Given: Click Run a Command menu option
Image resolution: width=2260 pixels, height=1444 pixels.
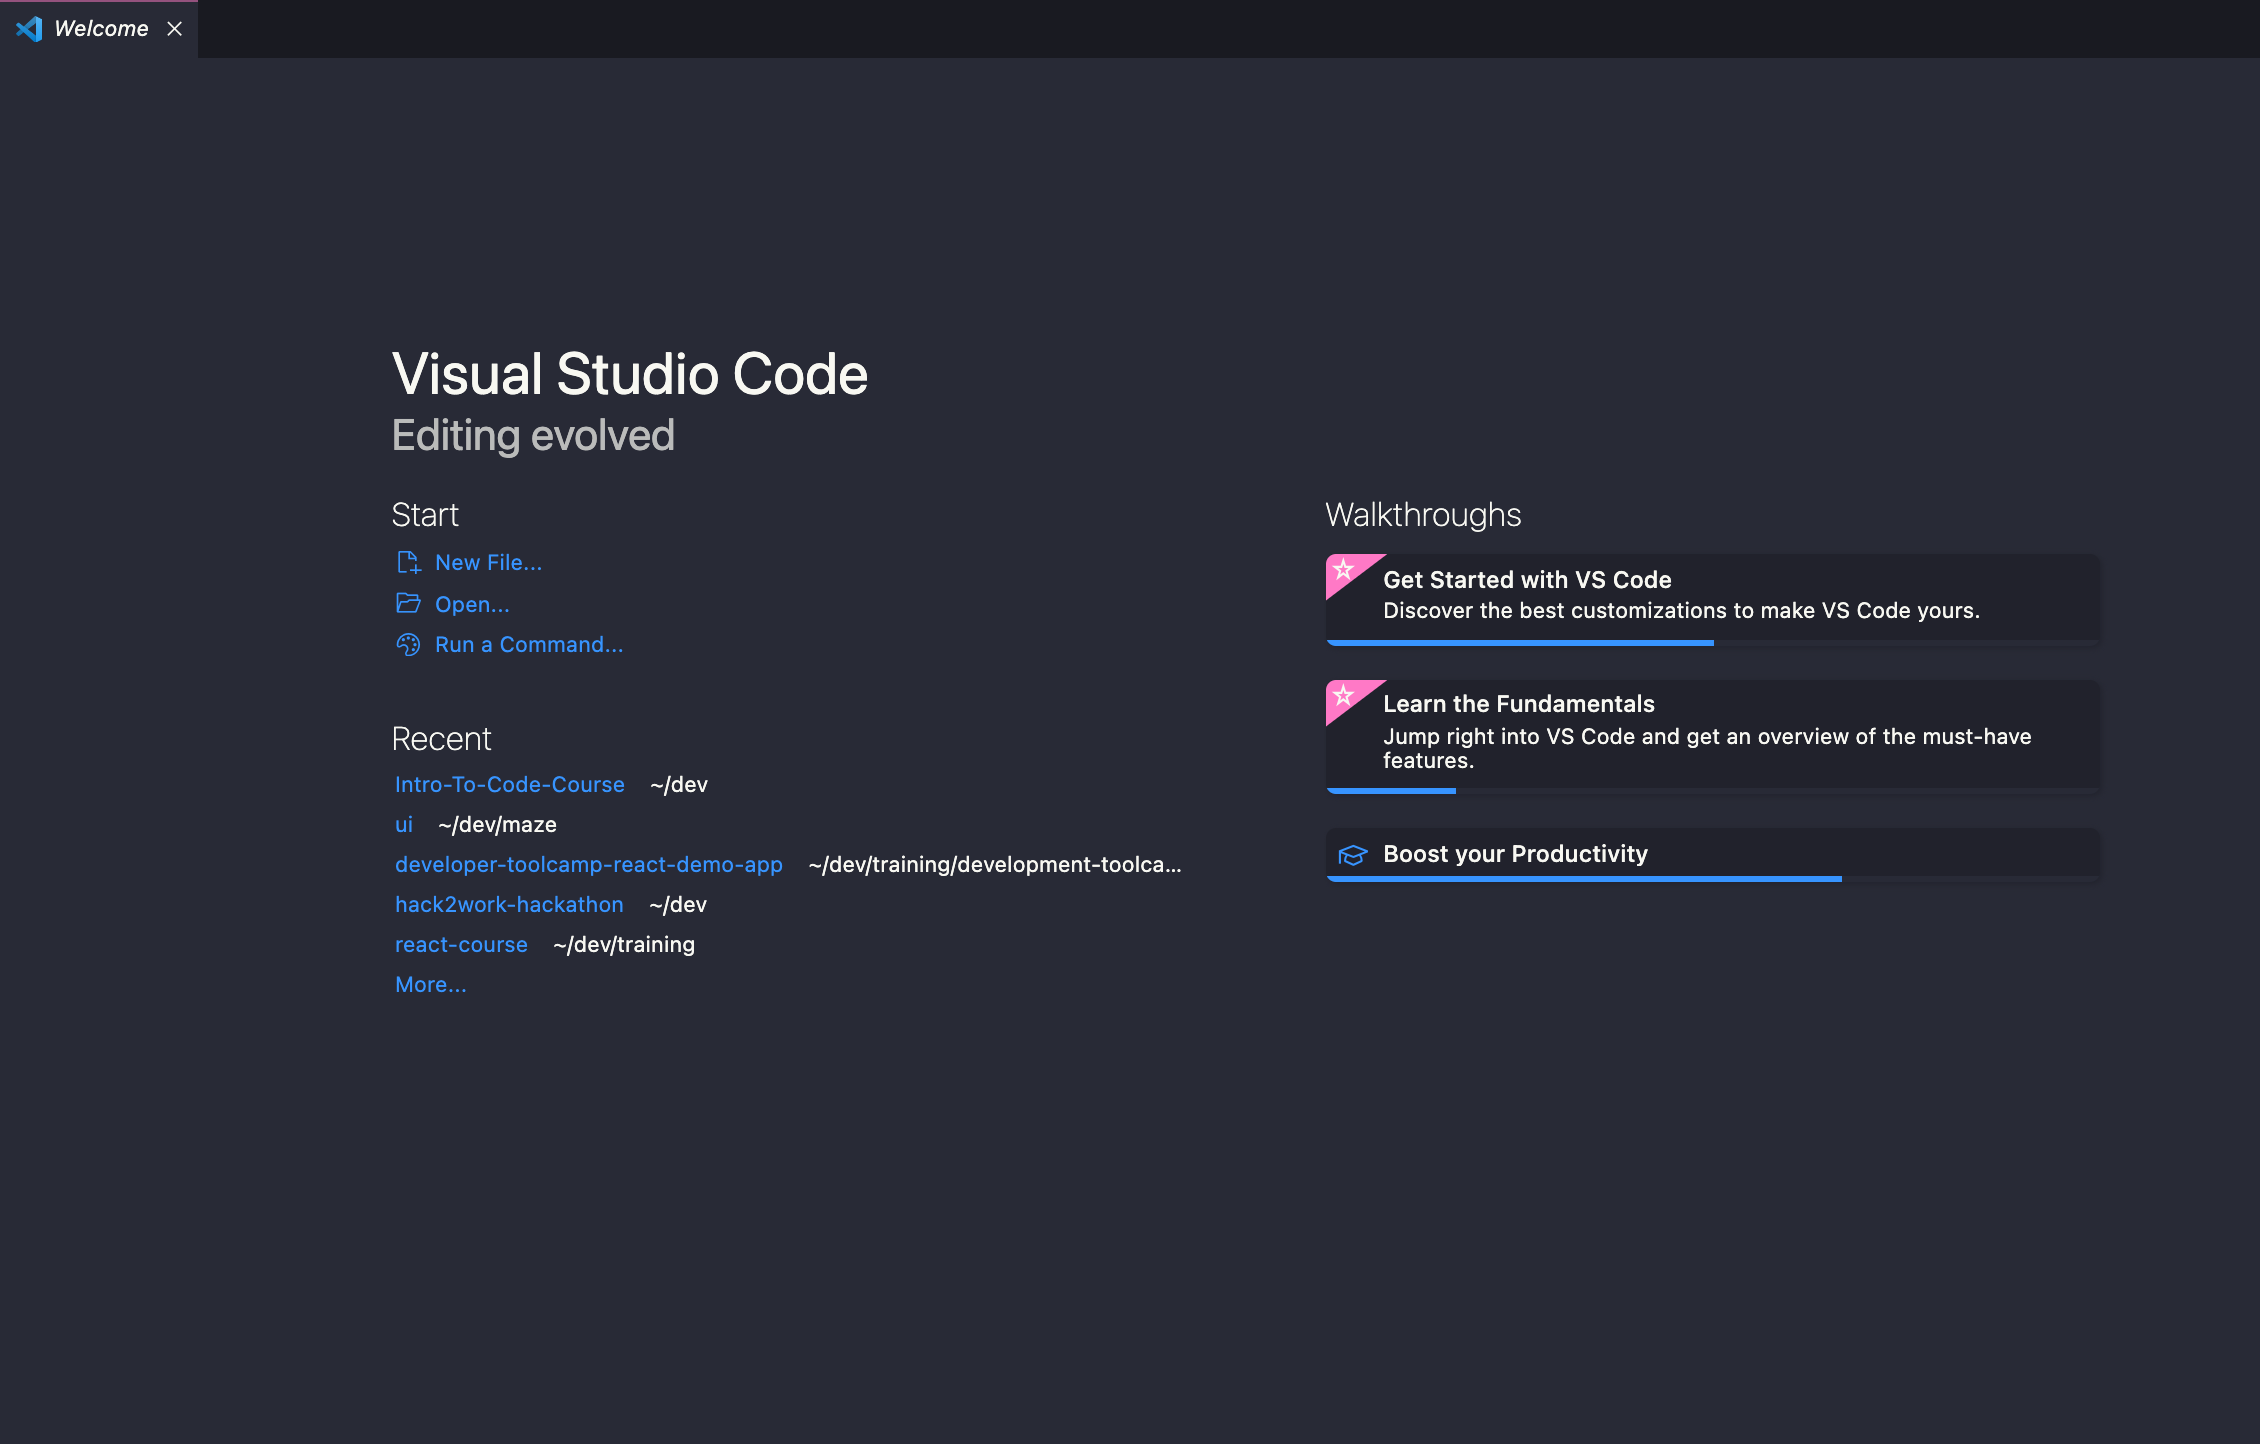Looking at the screenshot, I should (527, 644).
